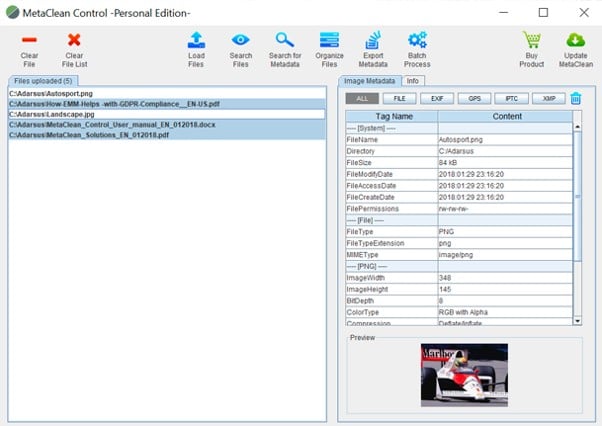This screenshot has height=426, width=602.
Task: Switch to the Info tab
Action: click(x=412, y=80)
